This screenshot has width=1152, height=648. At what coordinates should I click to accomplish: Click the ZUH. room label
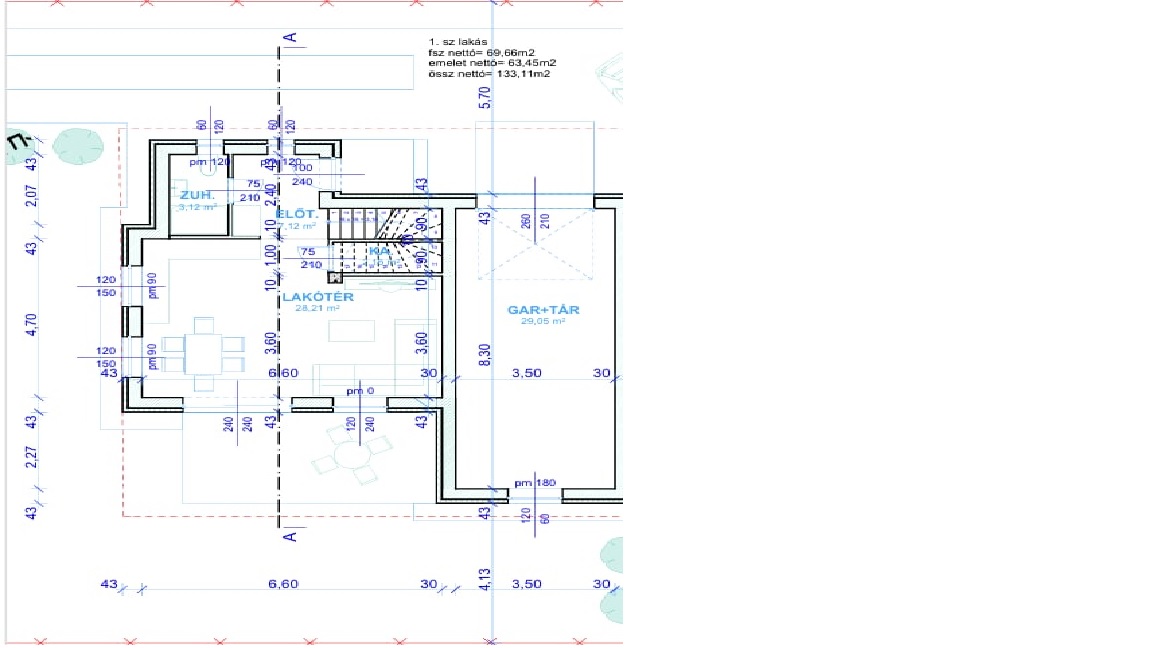[192, 196]
